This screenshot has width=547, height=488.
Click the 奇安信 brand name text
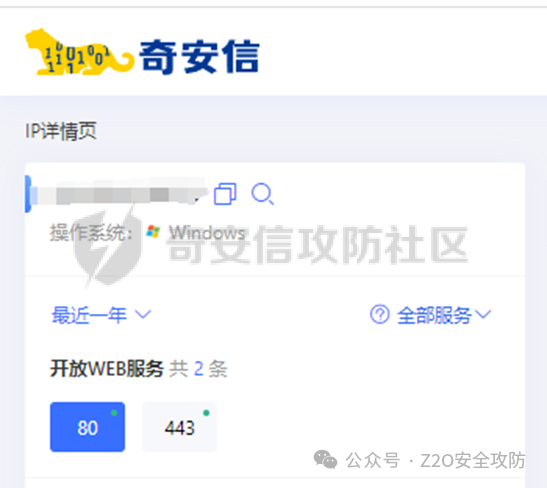pyautogui.click(x=199, y=57)
